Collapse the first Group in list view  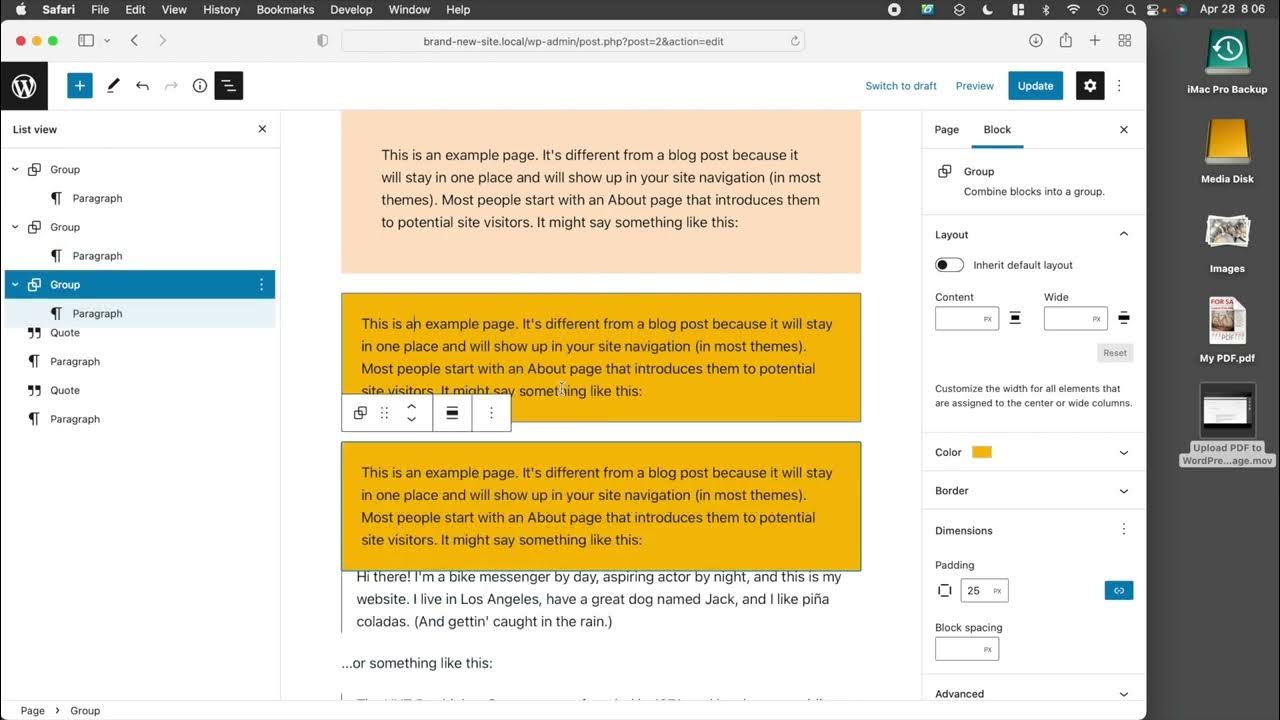15,170
